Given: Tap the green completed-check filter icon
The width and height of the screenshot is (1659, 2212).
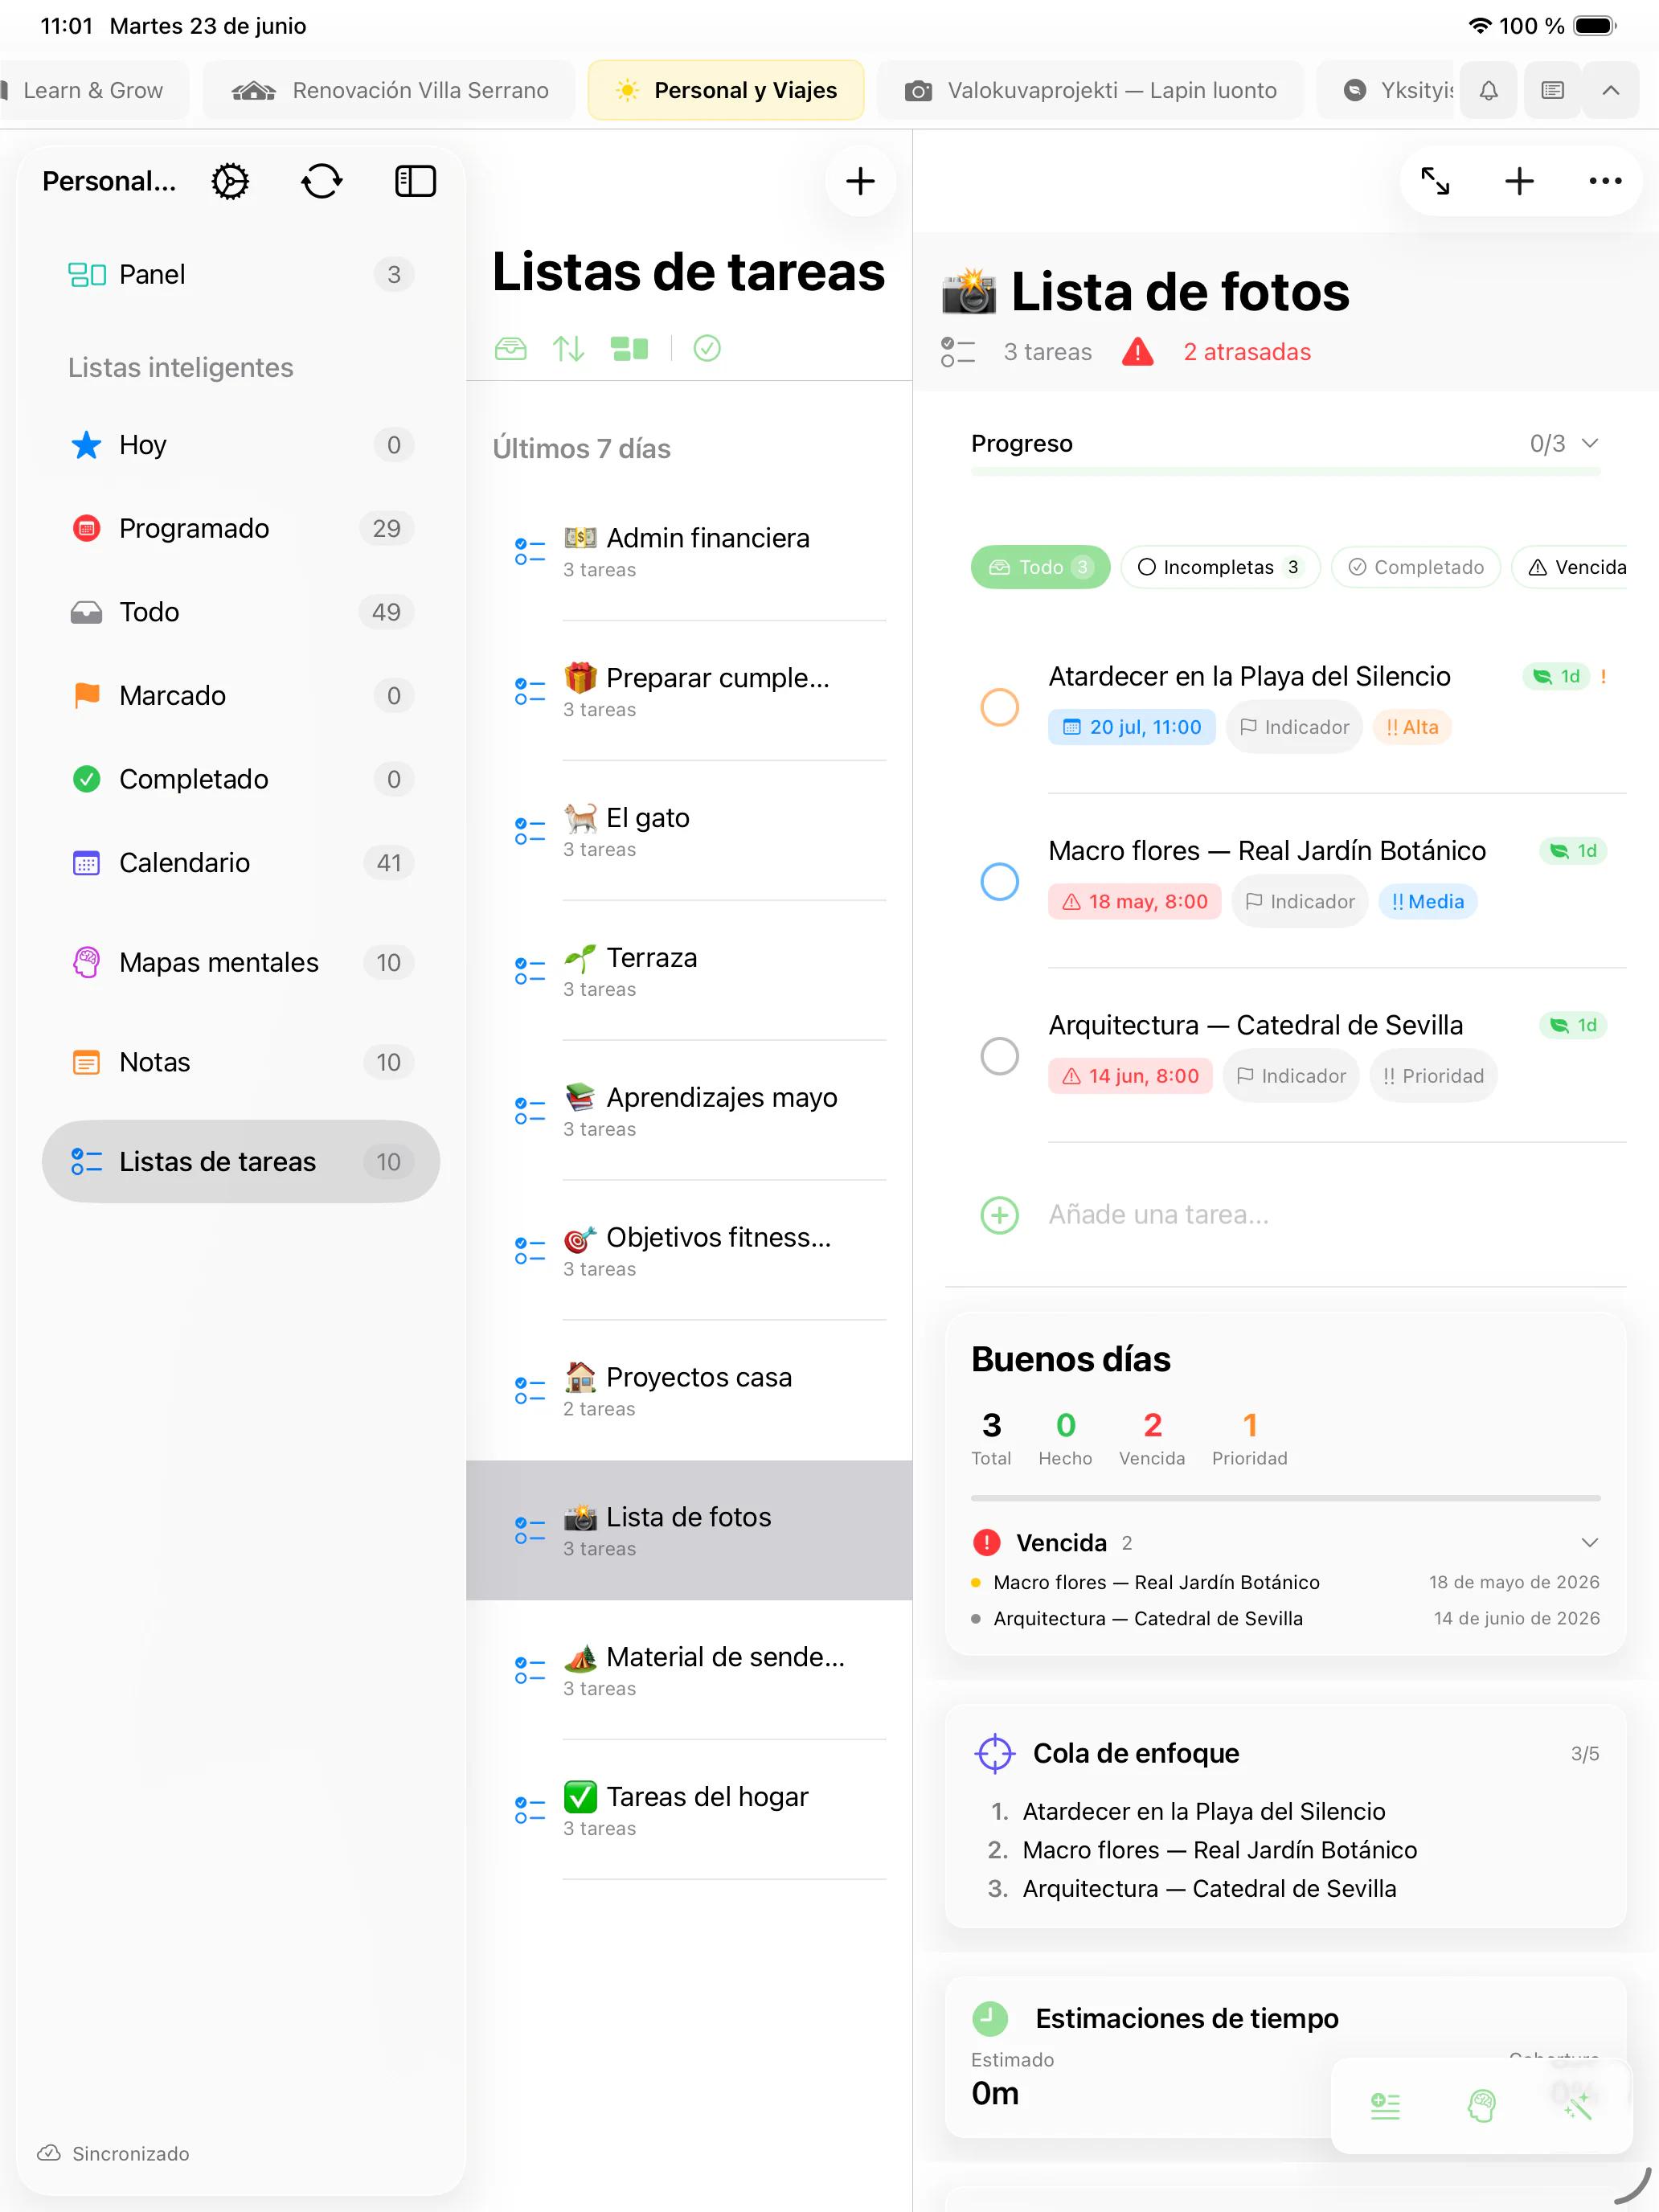Looking at the screenshot, I should click(x=707, y=348).
